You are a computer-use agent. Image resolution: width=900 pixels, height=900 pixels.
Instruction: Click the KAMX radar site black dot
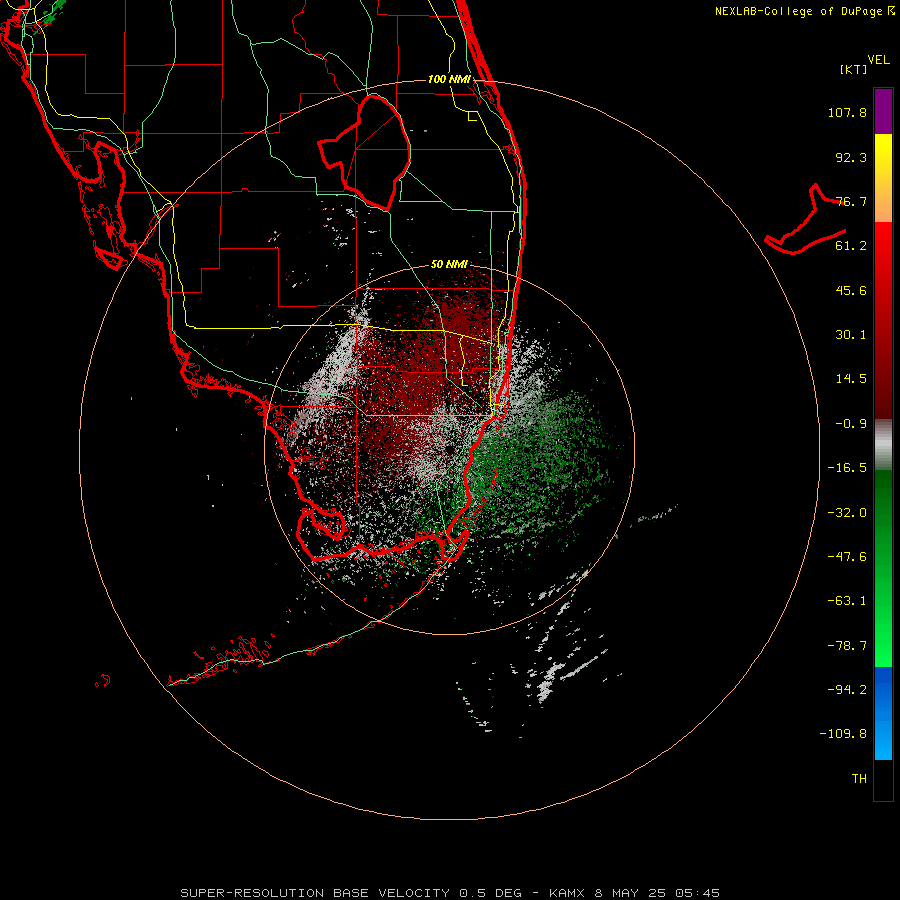(449, 448)
